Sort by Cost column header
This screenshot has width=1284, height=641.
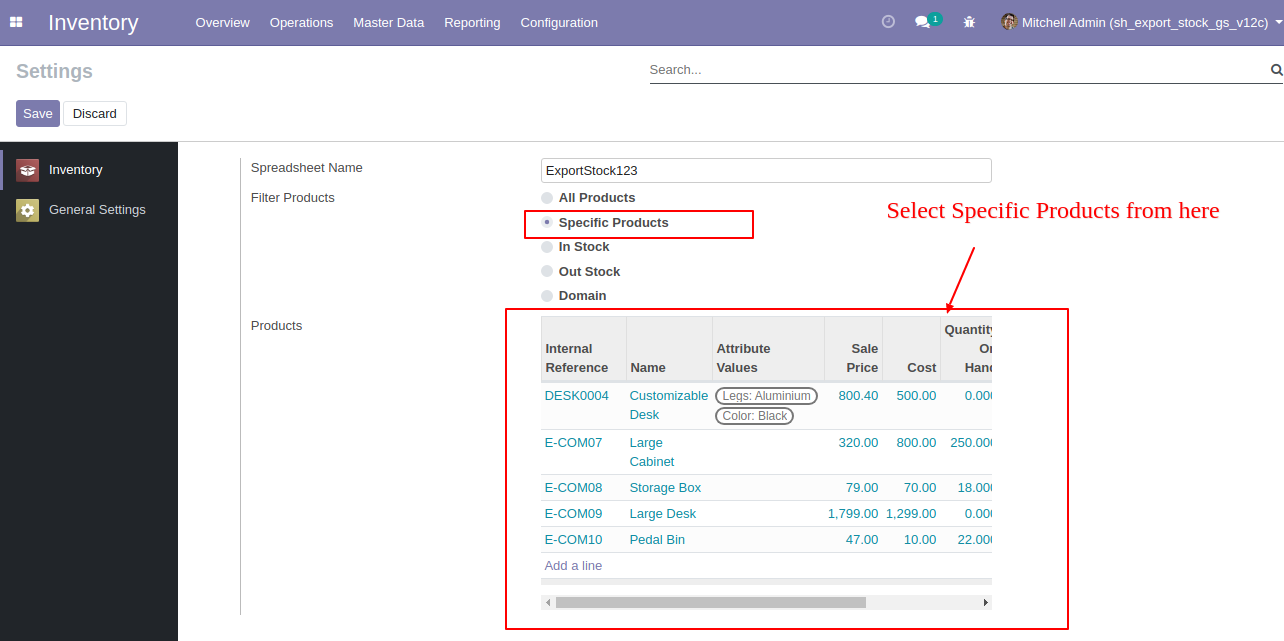(x=912, y=348)
